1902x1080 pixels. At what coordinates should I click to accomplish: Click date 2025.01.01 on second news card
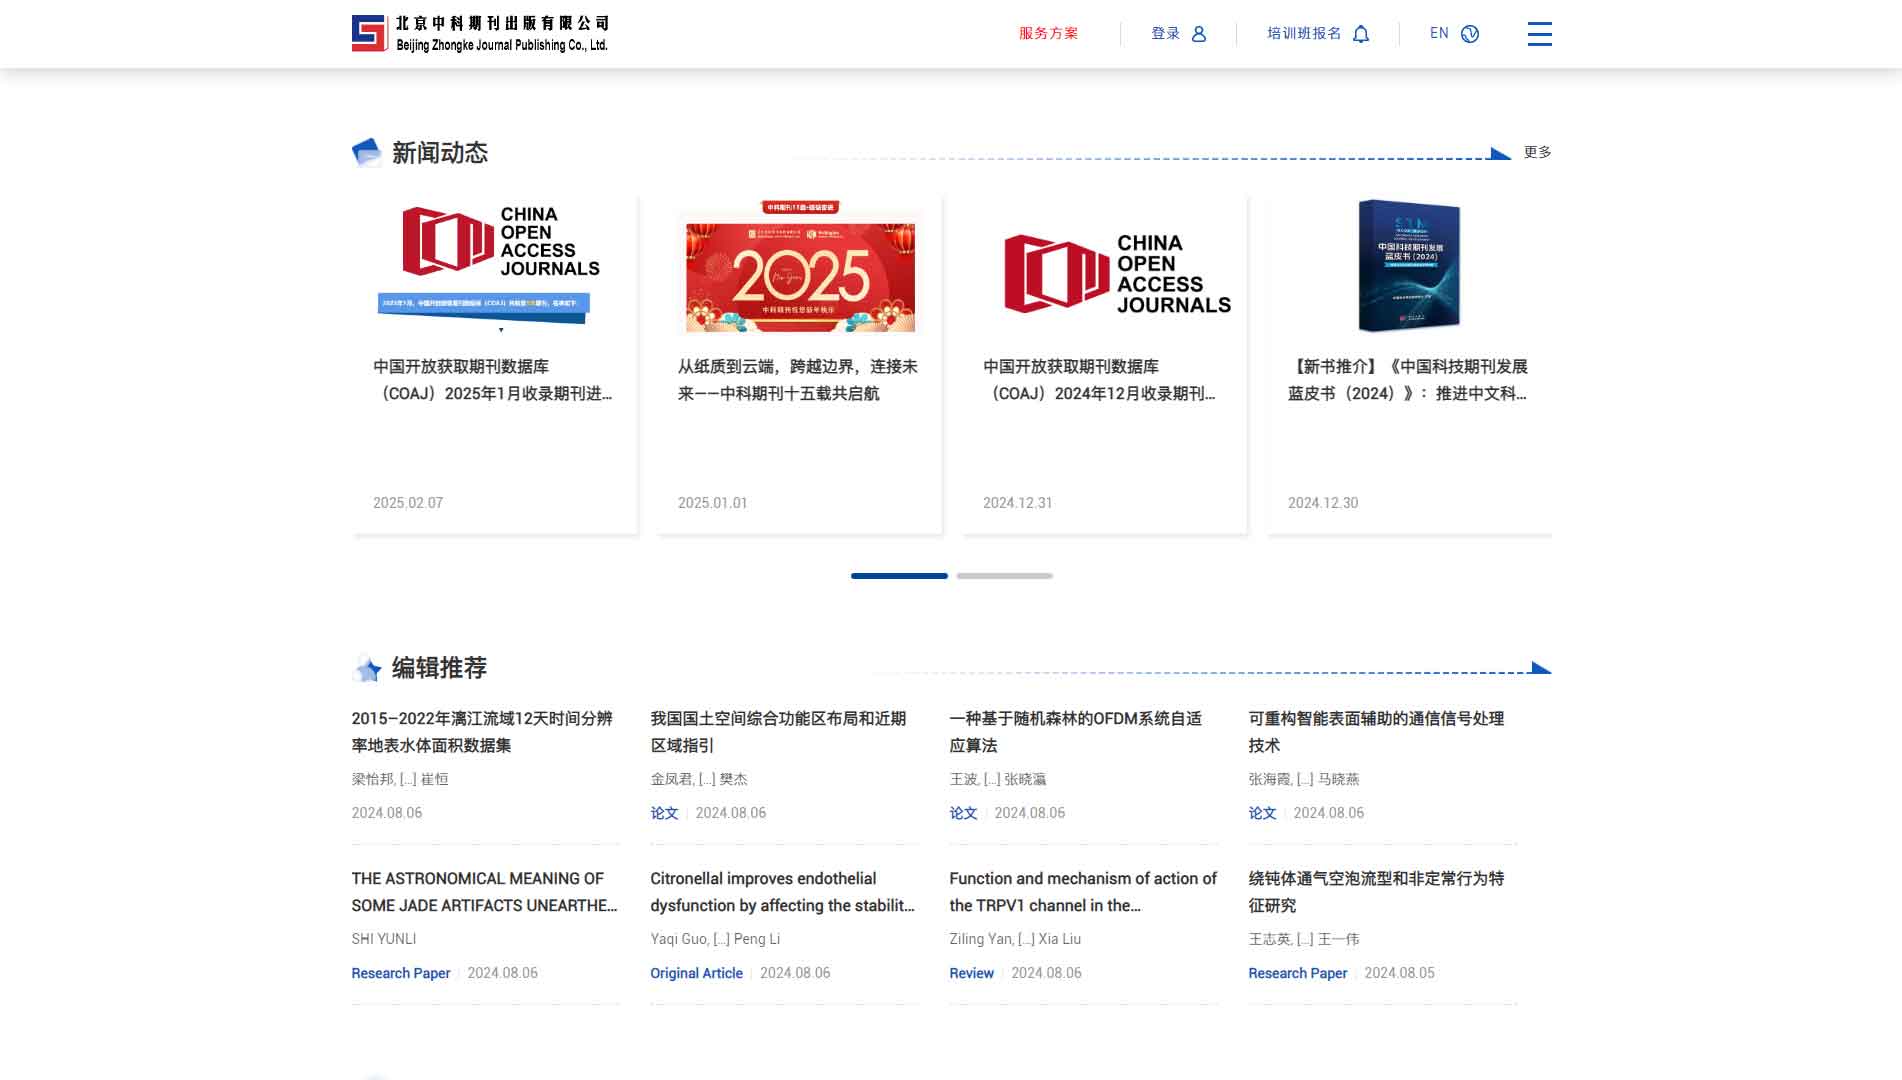(x=712, y=503)
